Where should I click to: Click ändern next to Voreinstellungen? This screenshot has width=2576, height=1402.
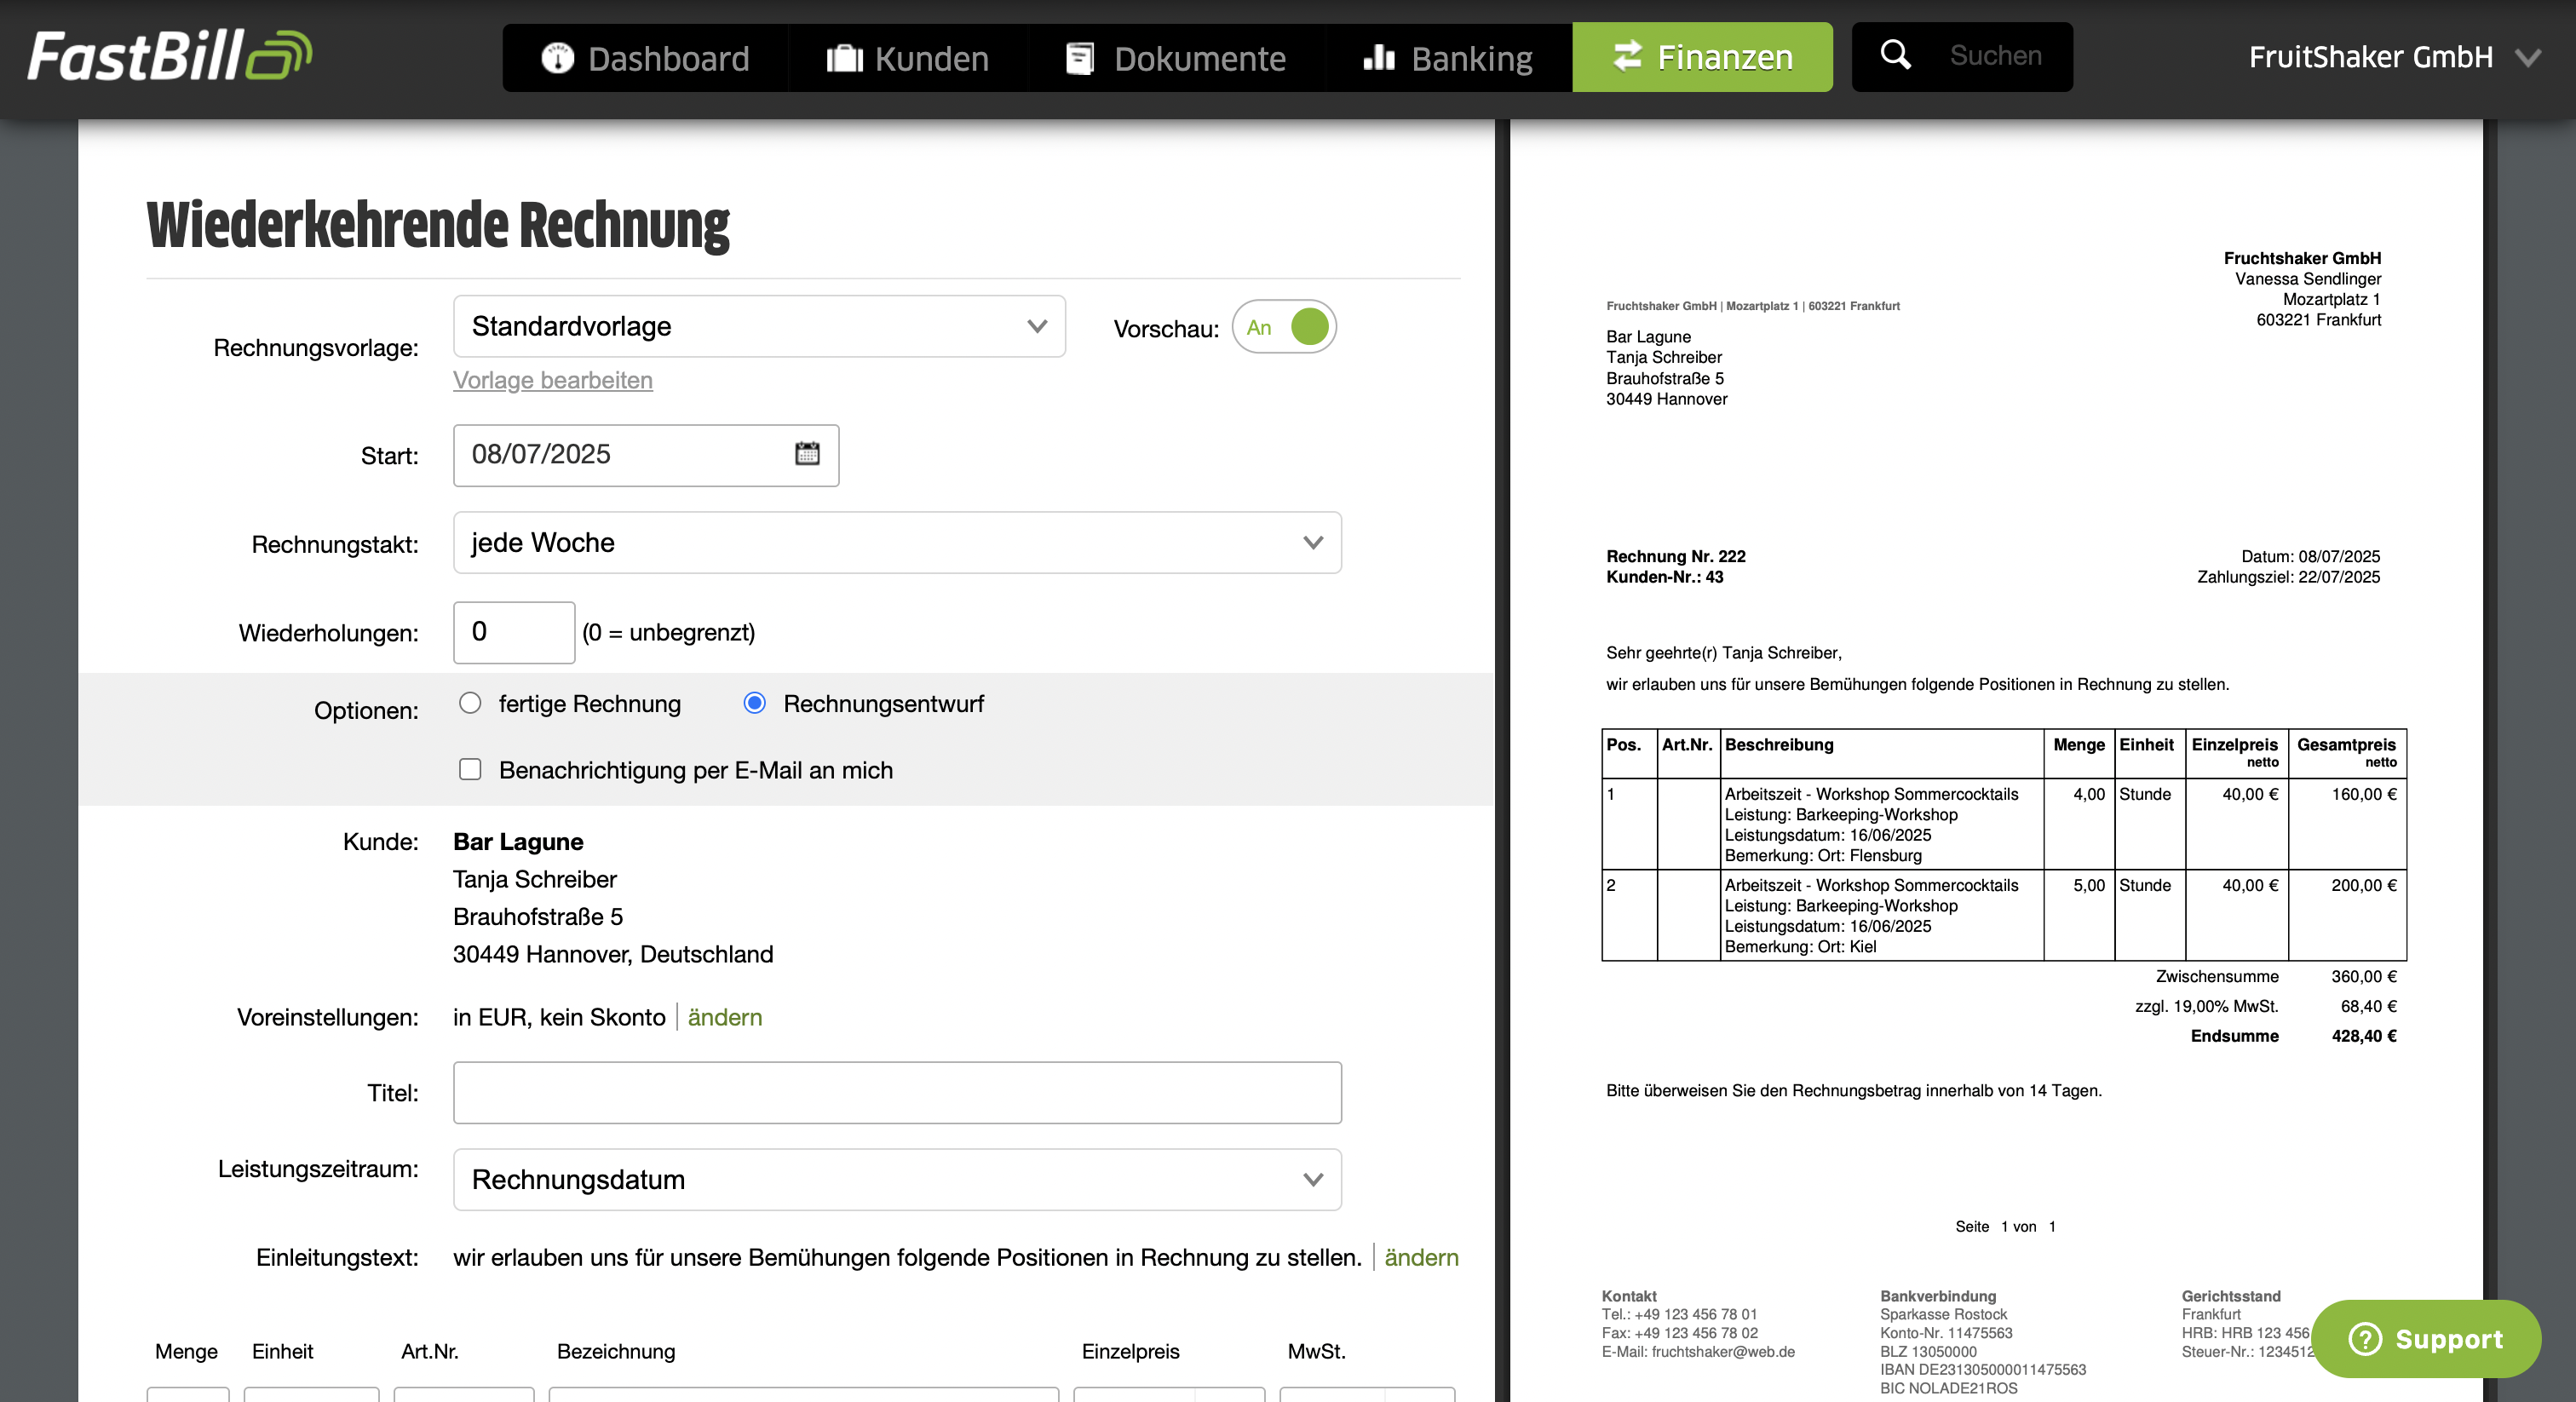(x=725, y=1017)
